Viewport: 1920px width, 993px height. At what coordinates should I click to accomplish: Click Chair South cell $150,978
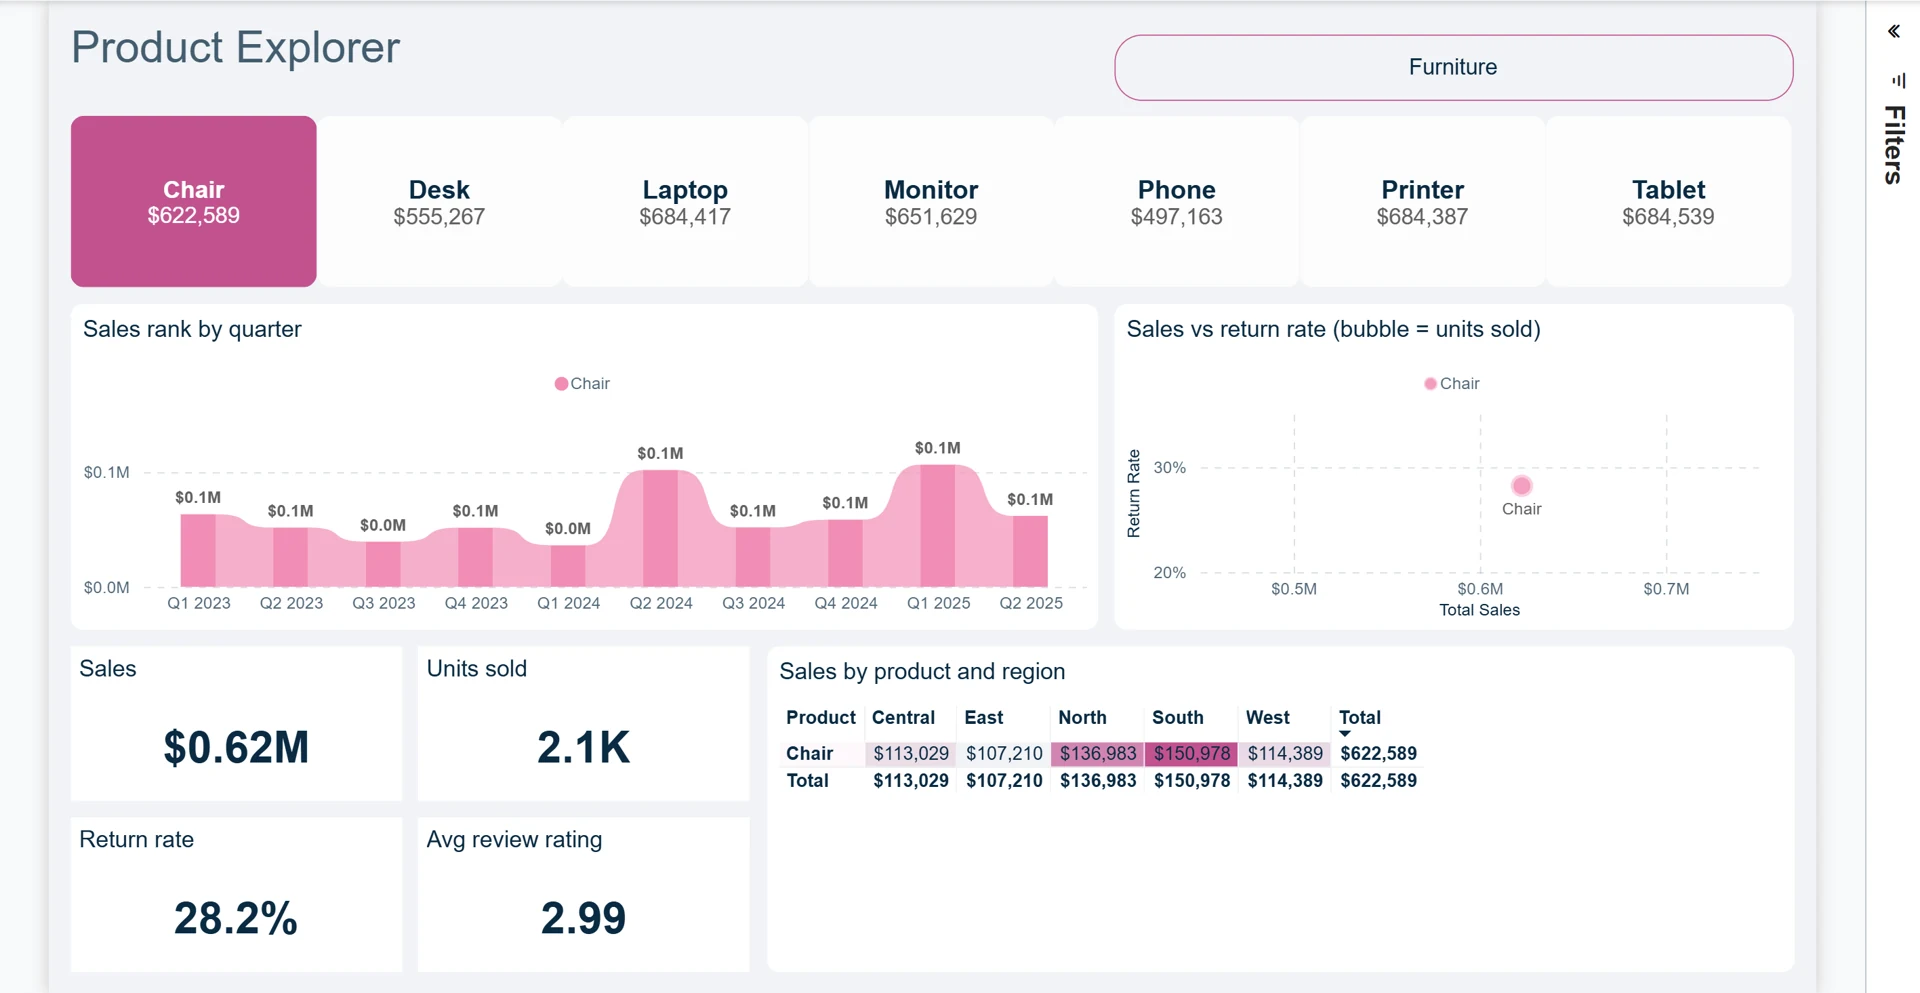click(1192, 754)
